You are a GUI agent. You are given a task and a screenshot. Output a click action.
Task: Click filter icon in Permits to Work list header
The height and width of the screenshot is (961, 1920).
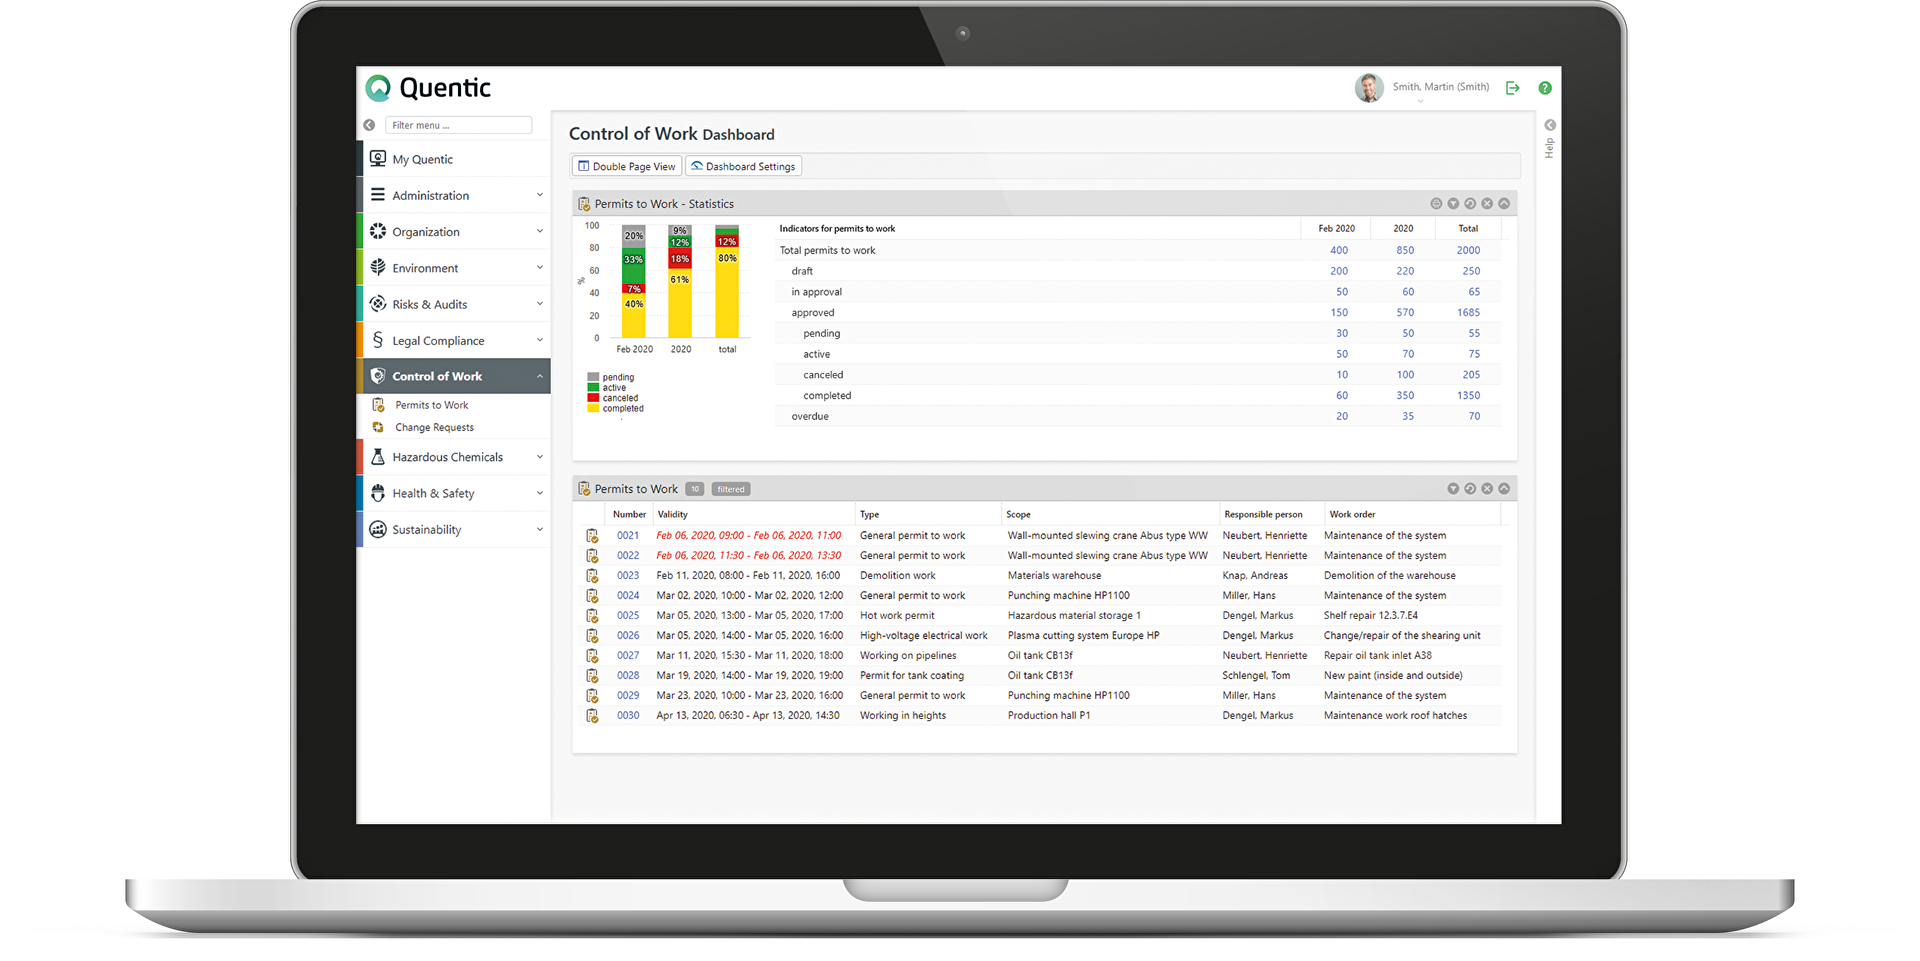point(1453,489)
